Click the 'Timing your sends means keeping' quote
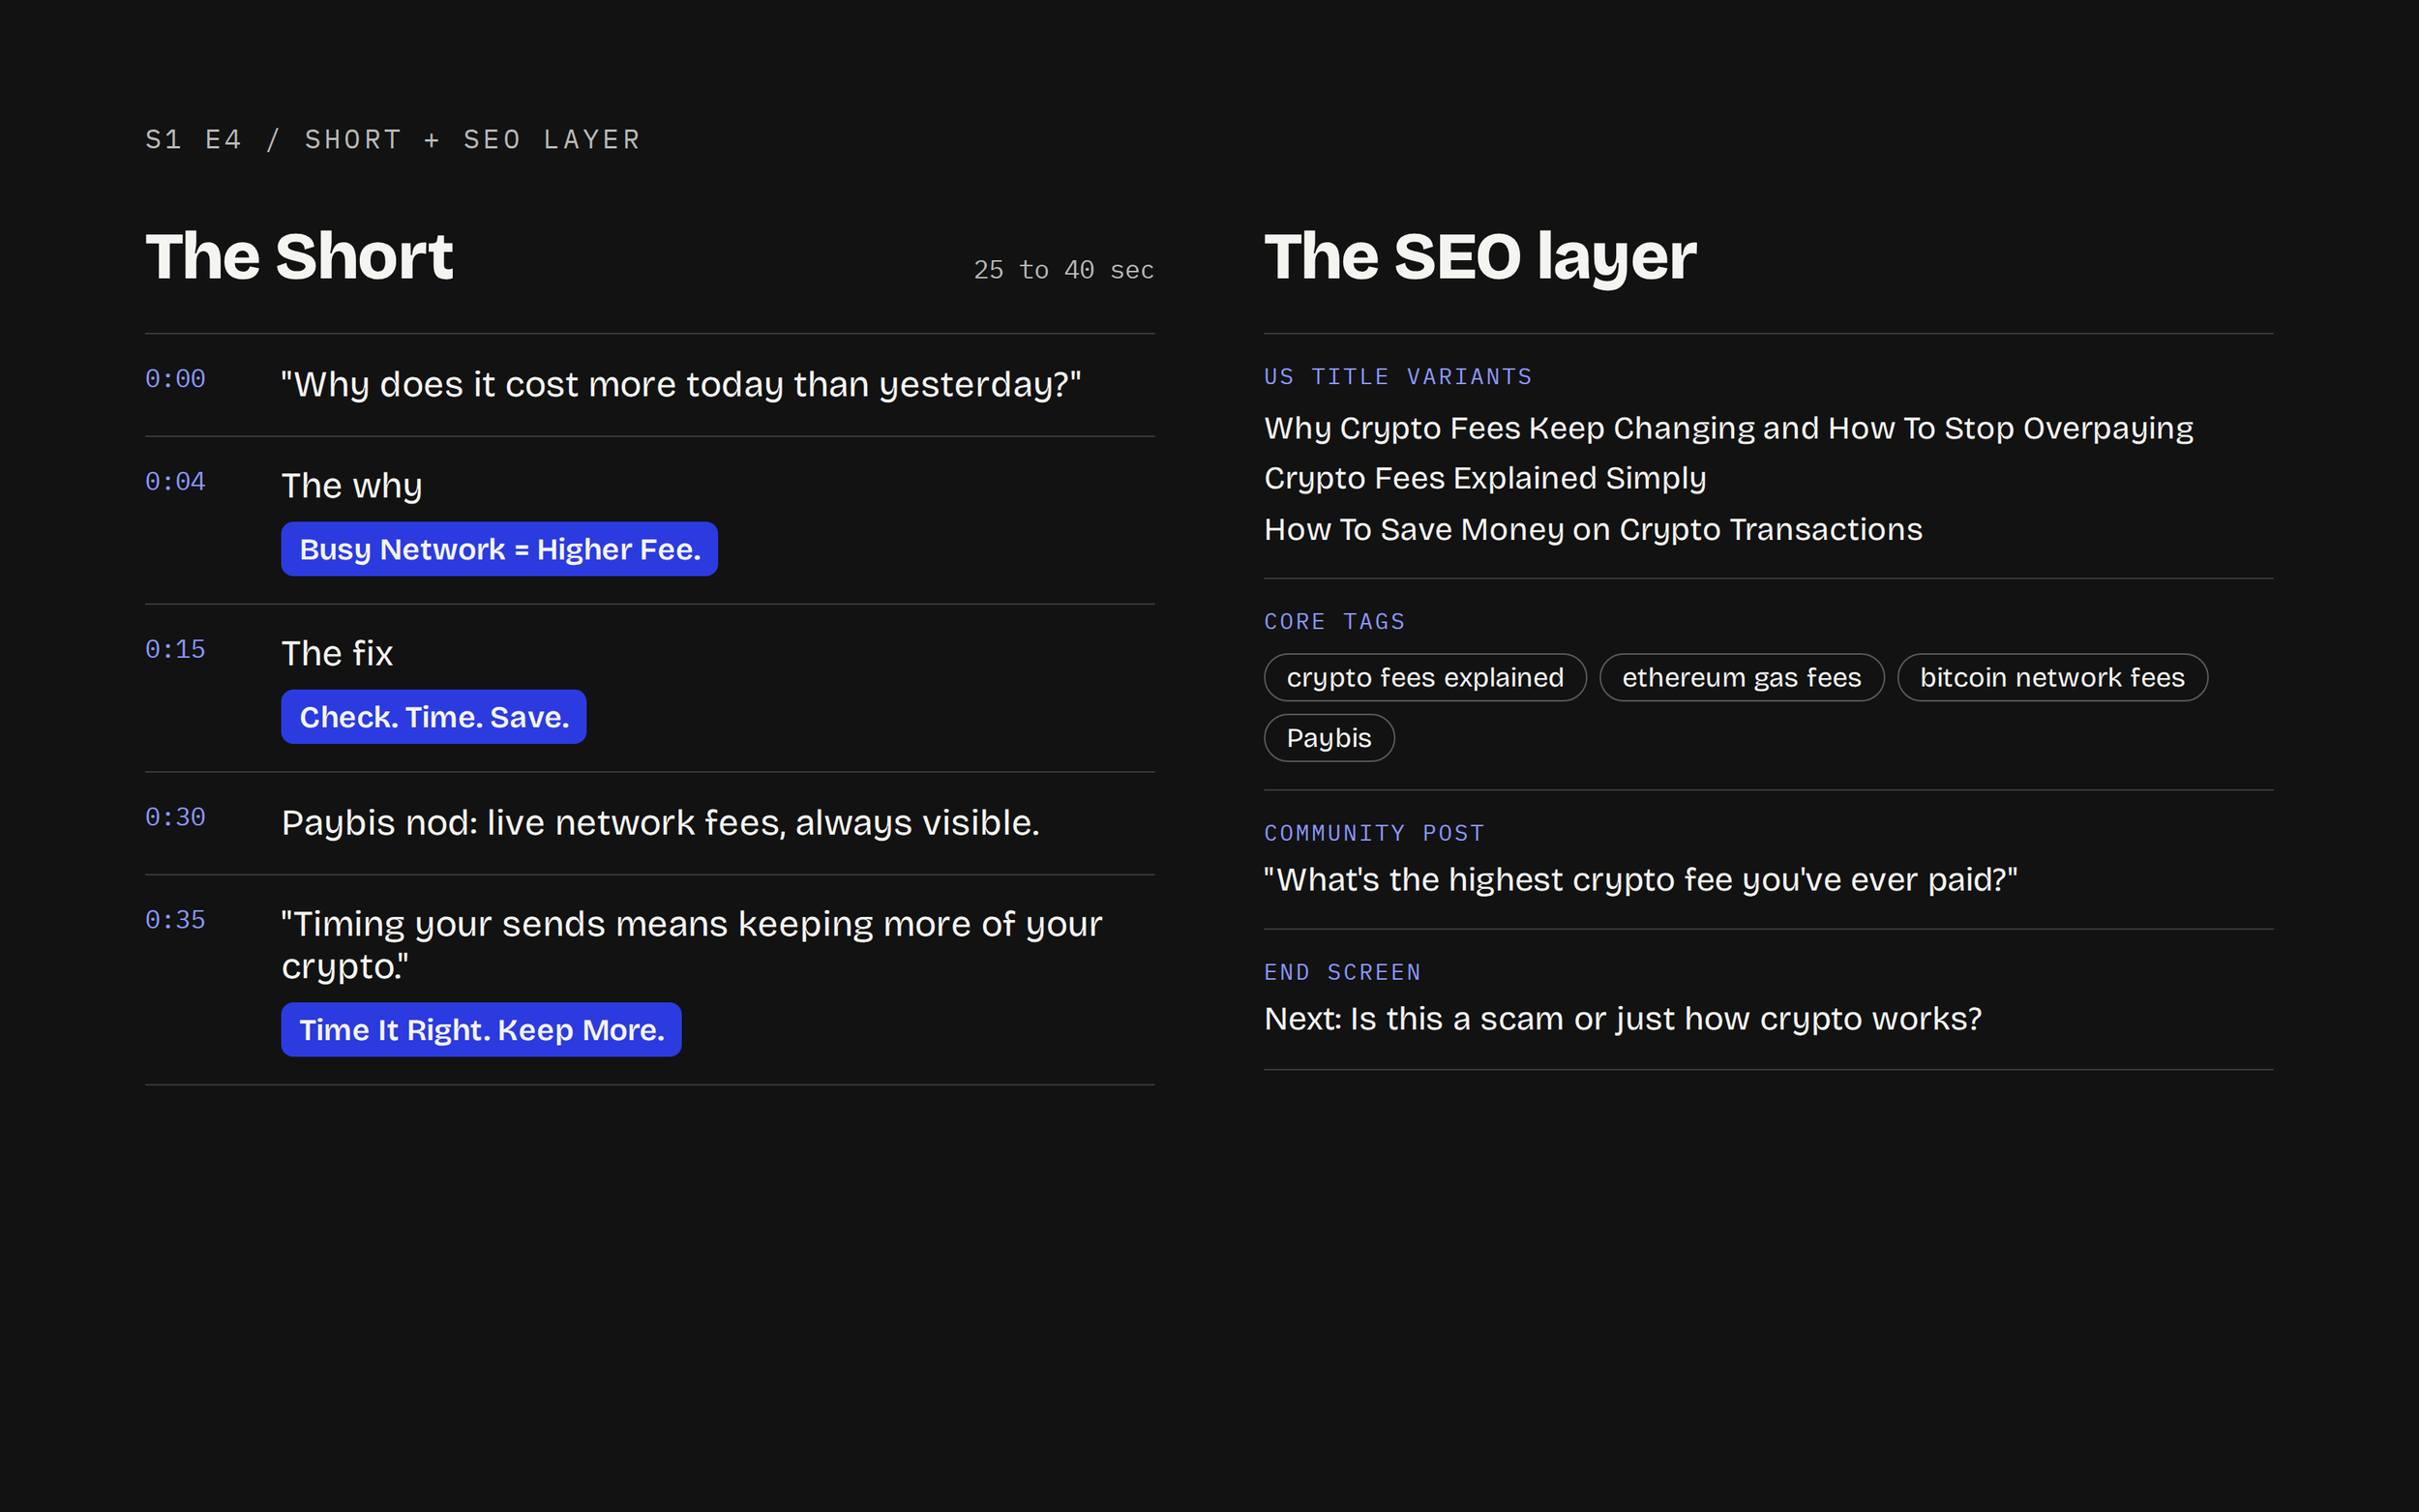 [x=691, y=945]
